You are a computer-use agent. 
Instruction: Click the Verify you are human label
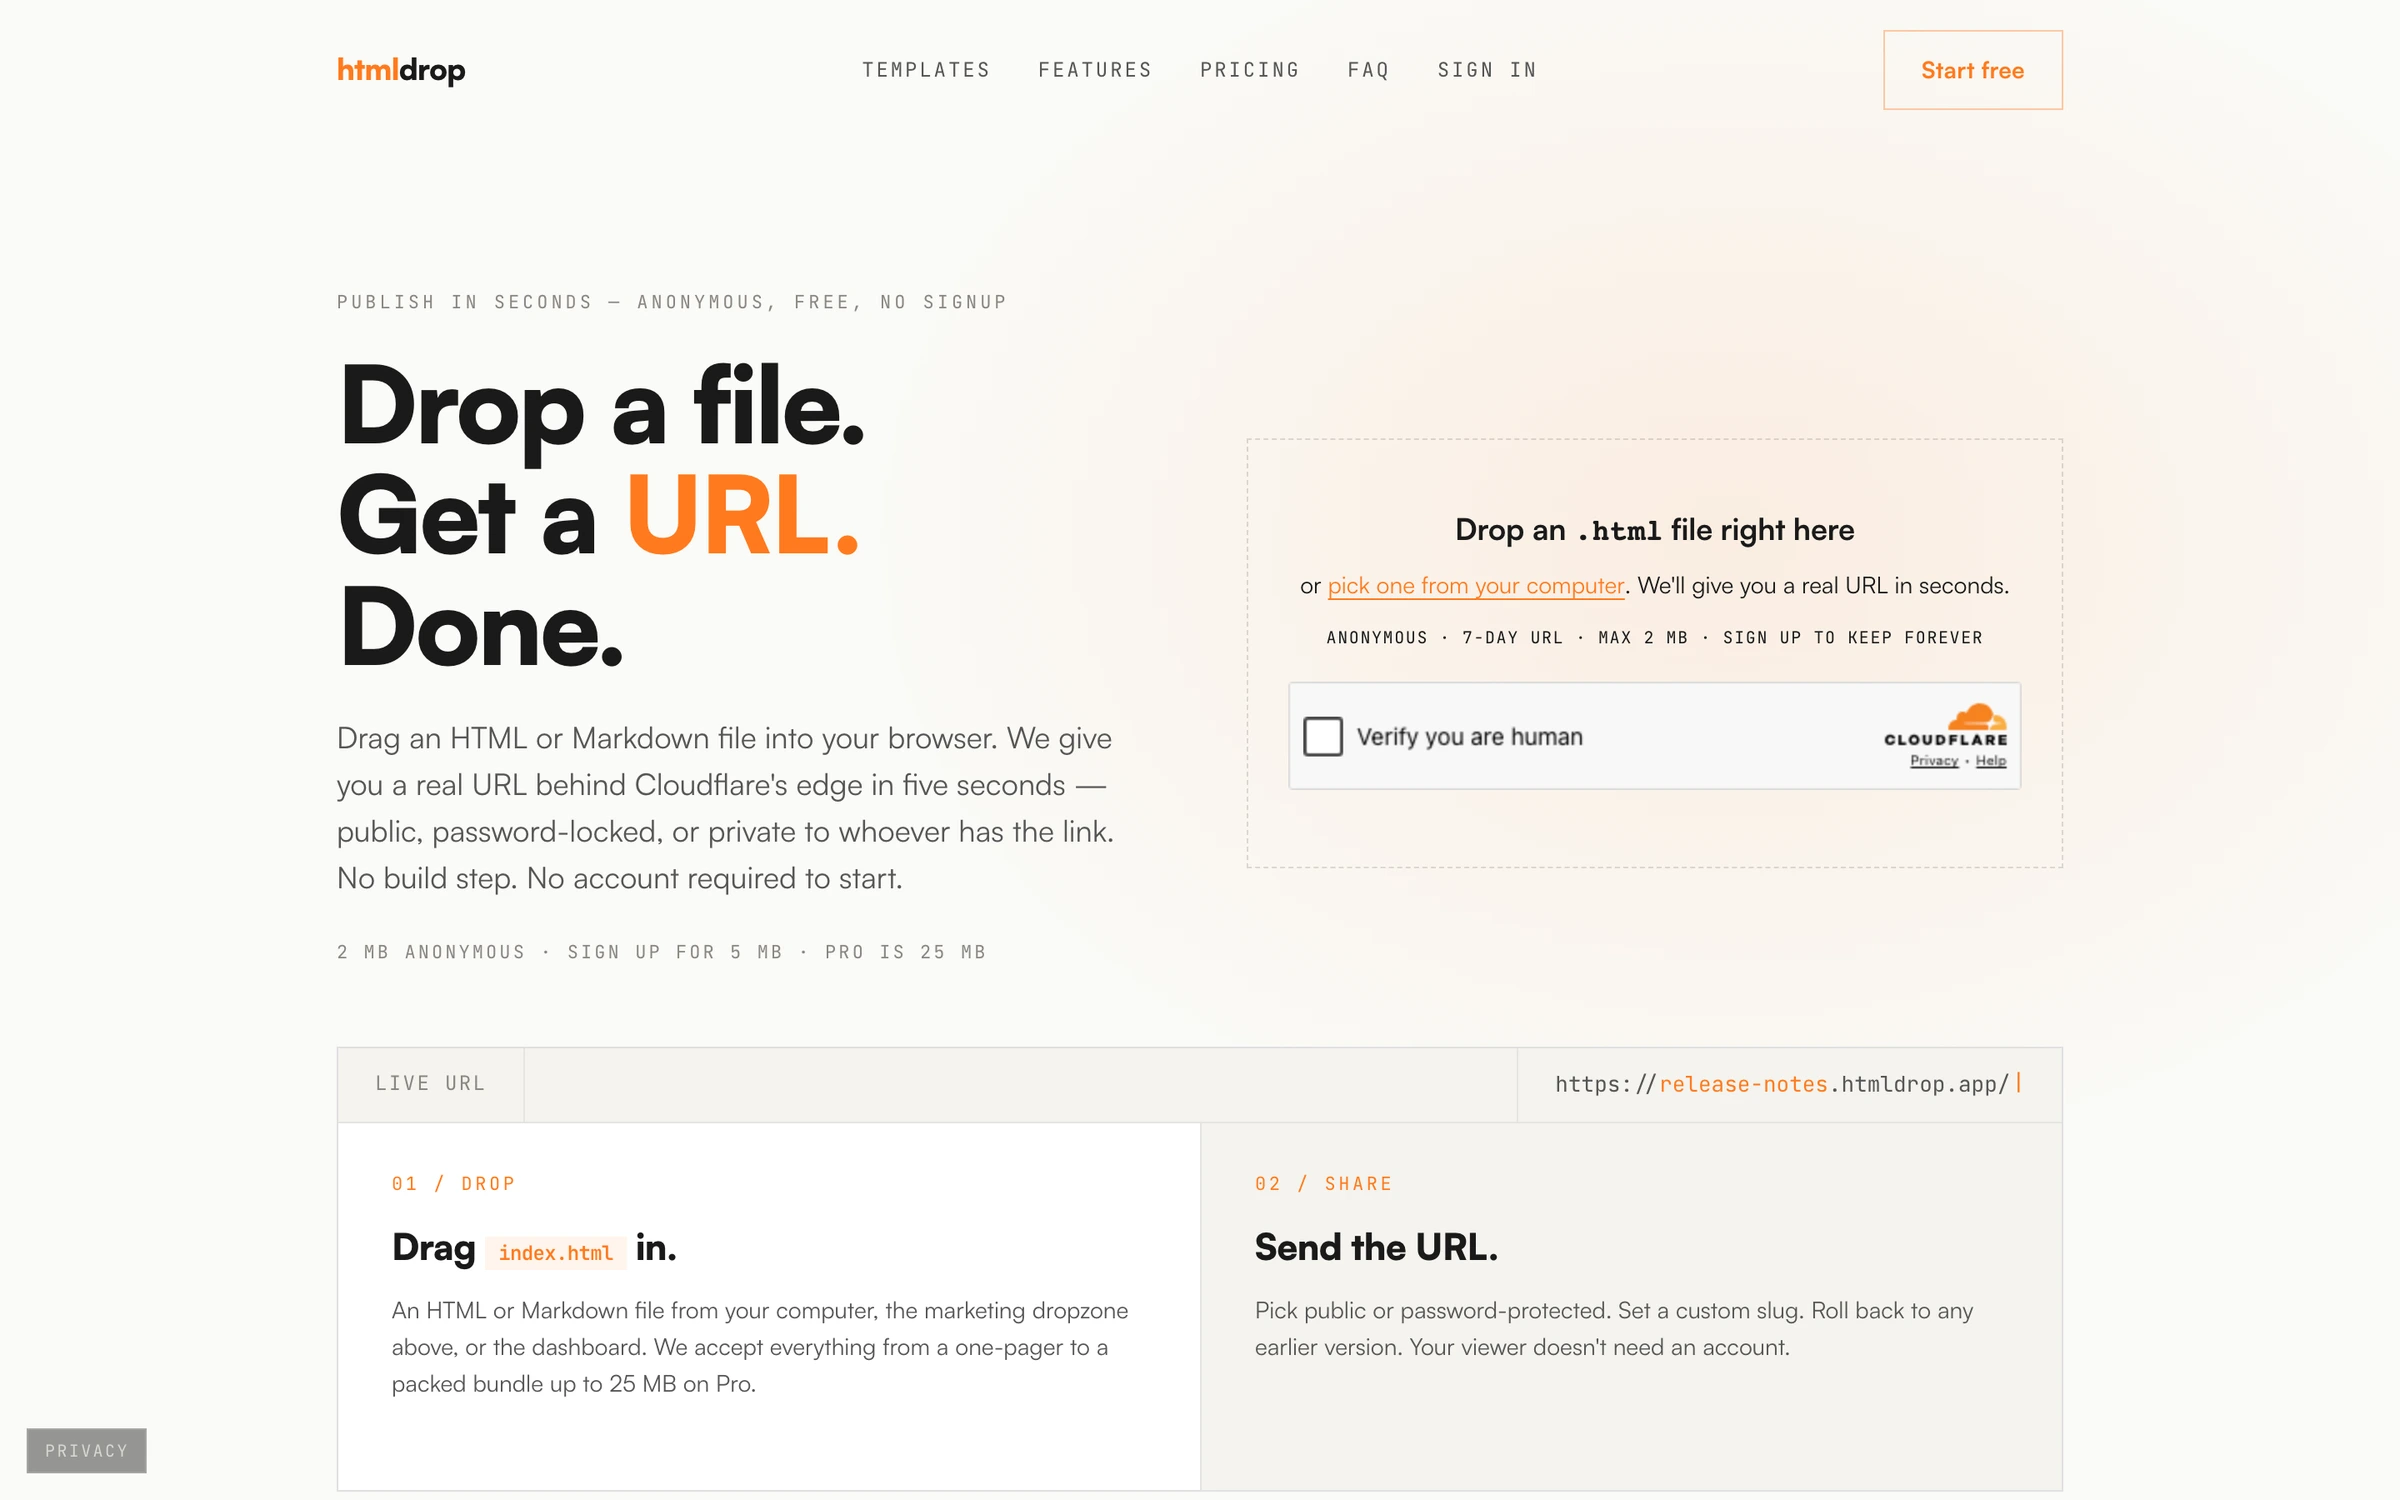[x=1469, y=737]
